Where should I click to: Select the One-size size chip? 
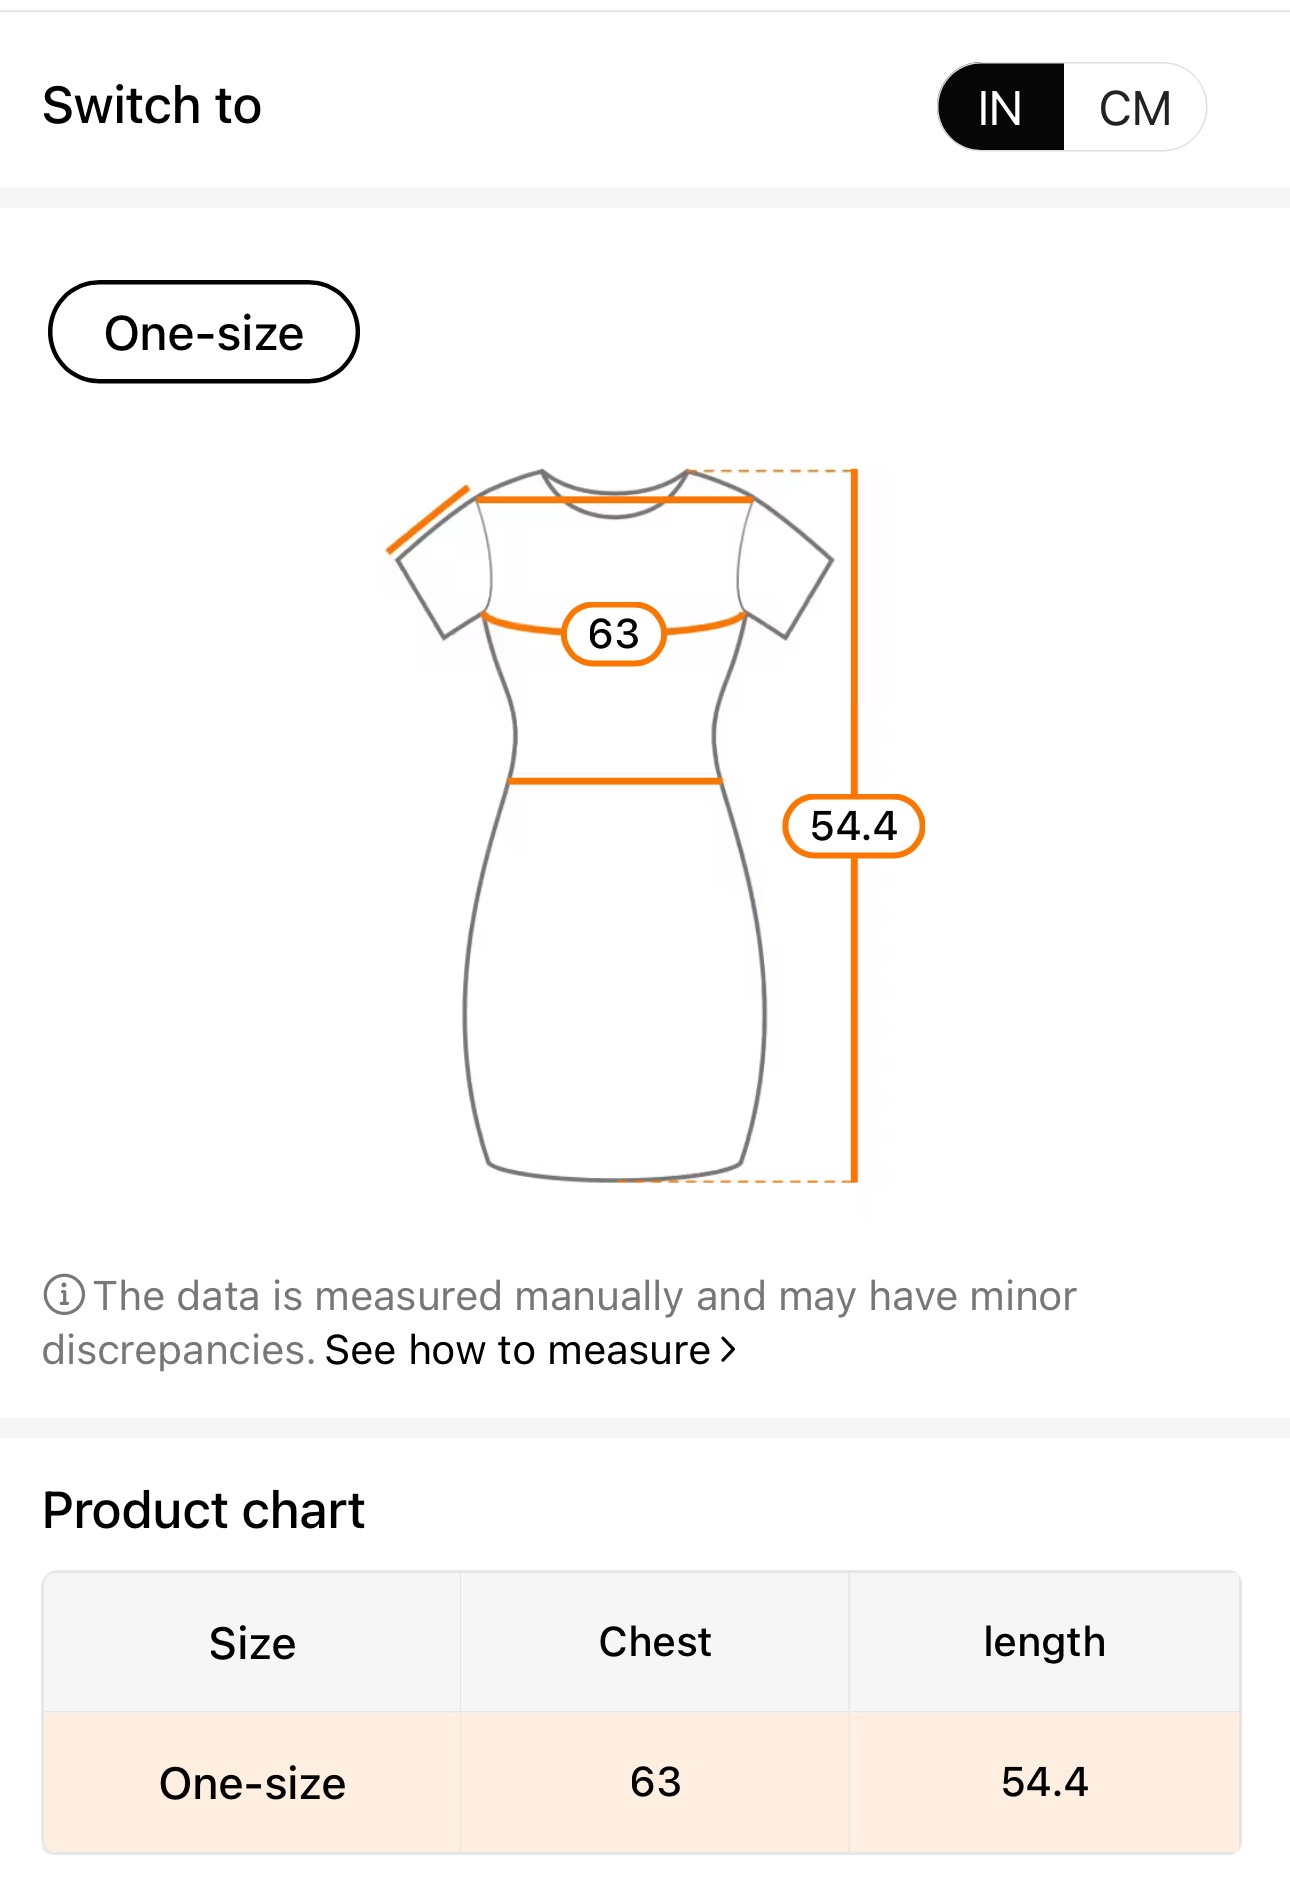204,332
